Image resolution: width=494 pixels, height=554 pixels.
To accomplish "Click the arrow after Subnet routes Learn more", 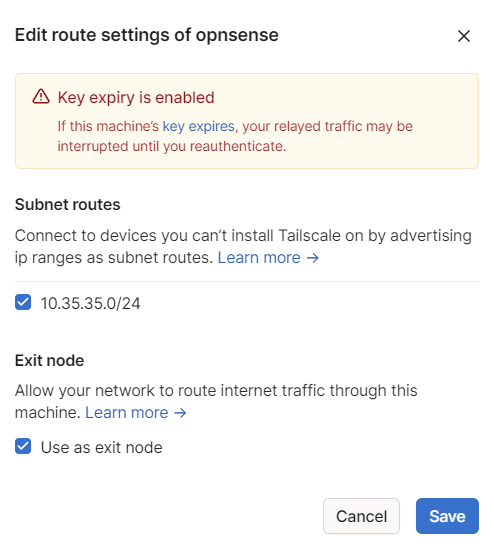I will [x=312, y=258].
